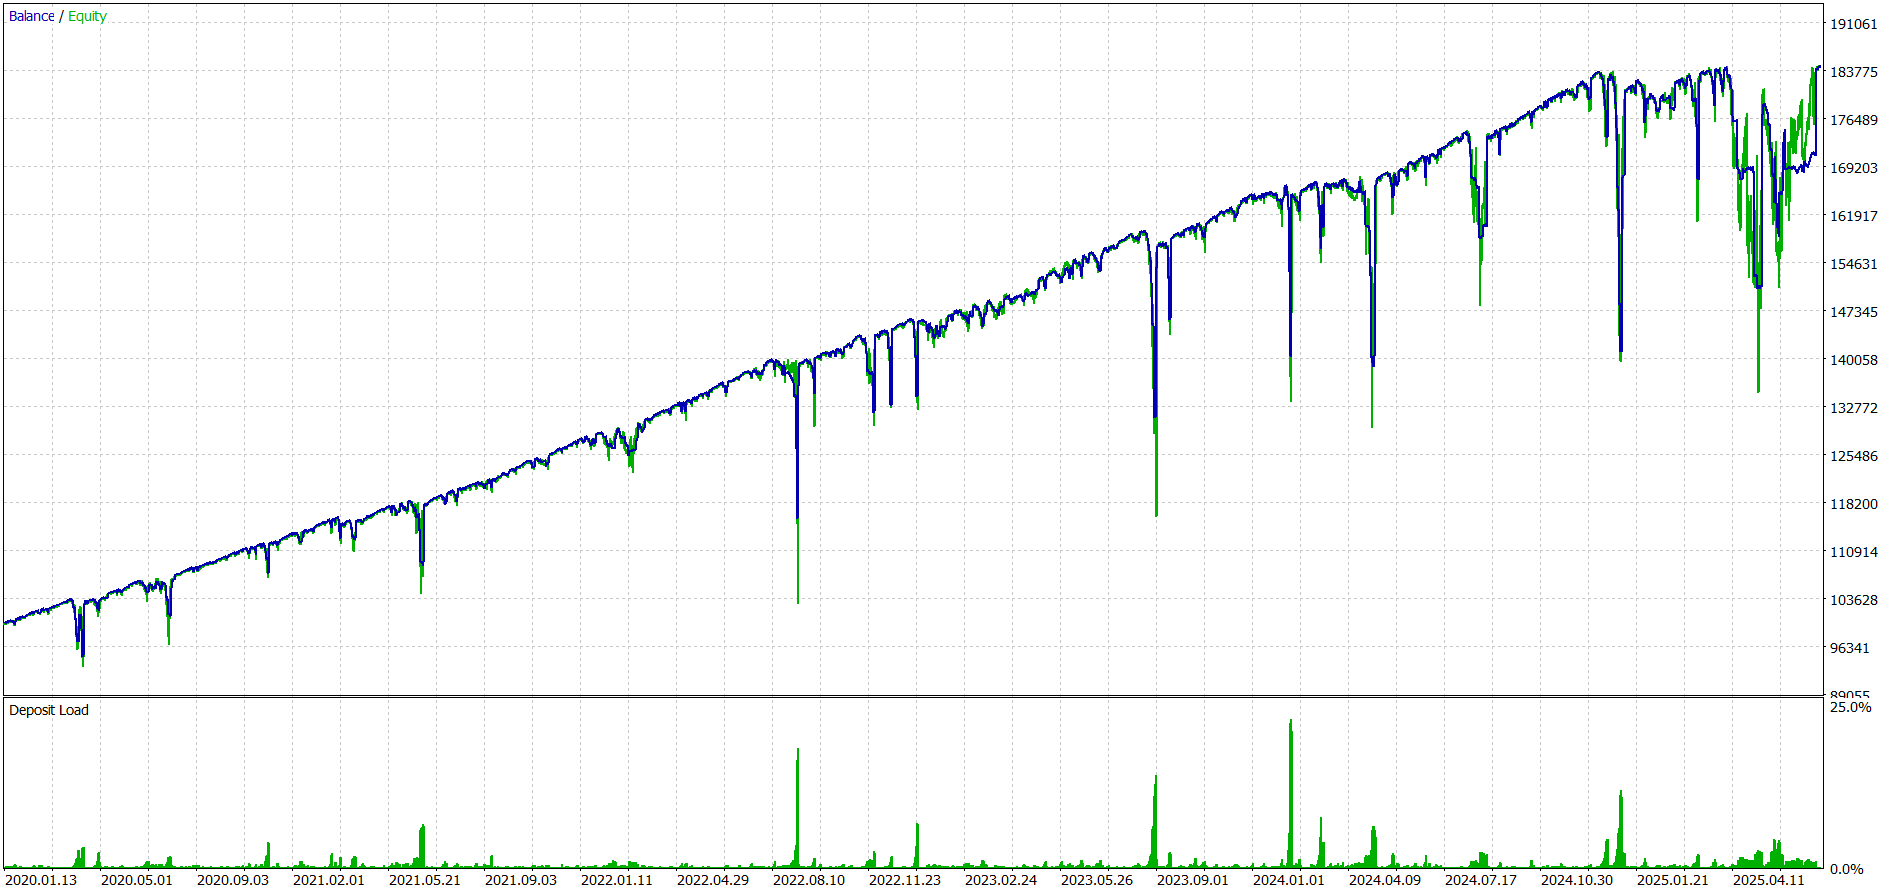This screenshot has height=889, width=1887.
Task: Select the 176489 value axis label
Action: (x=1853, y=120)
